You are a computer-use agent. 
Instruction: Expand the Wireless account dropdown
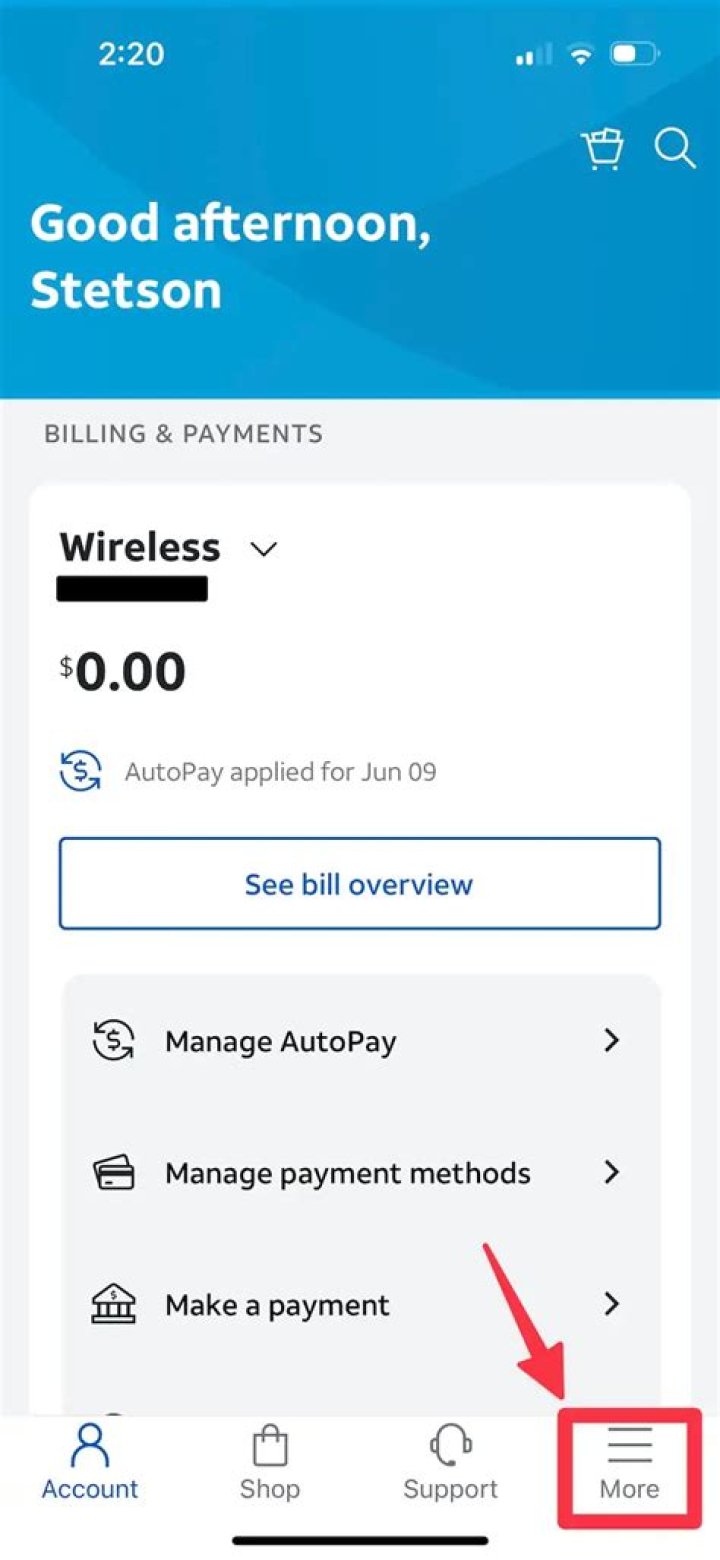(x=263, y=549)
